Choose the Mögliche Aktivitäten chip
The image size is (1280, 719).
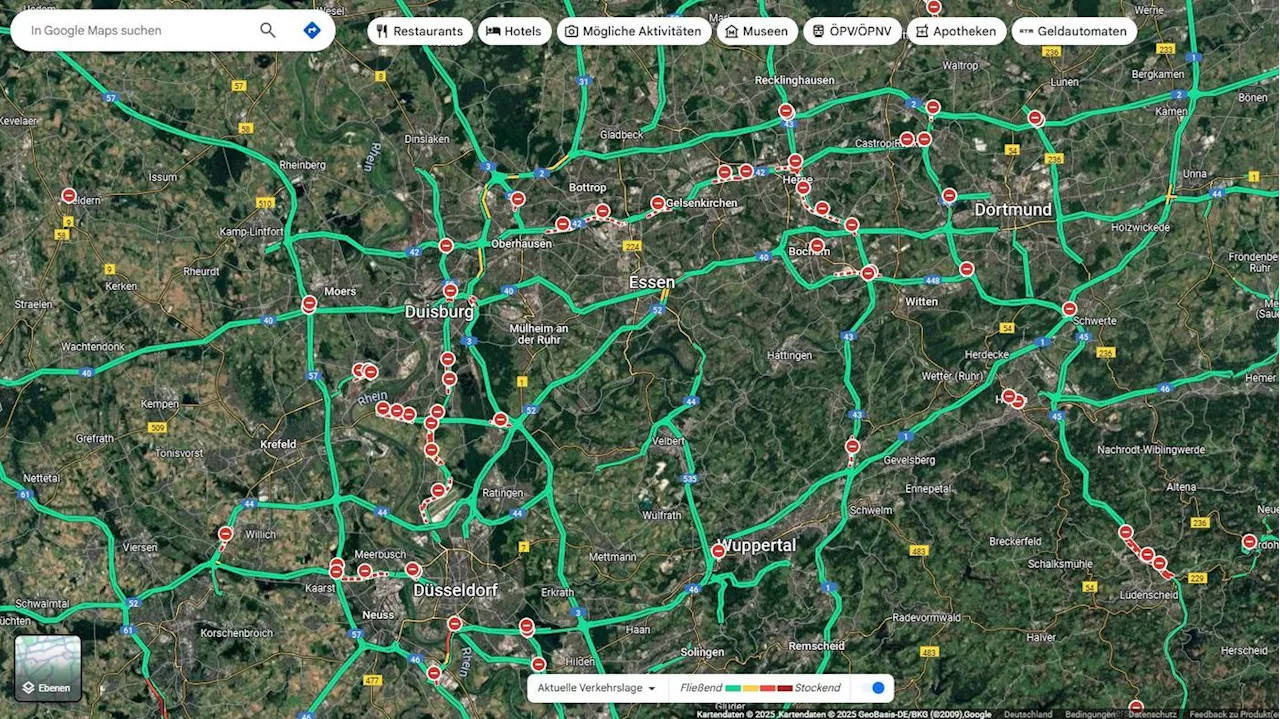(x=634, y=31)
